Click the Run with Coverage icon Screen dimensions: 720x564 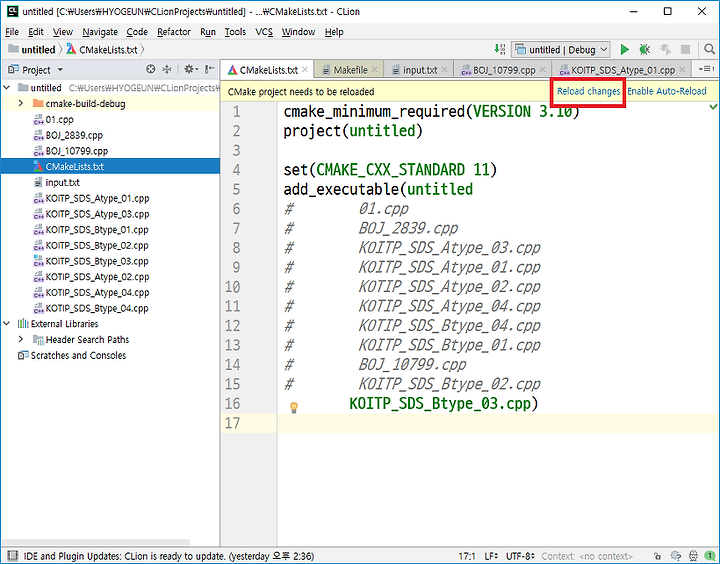(665, 49)
